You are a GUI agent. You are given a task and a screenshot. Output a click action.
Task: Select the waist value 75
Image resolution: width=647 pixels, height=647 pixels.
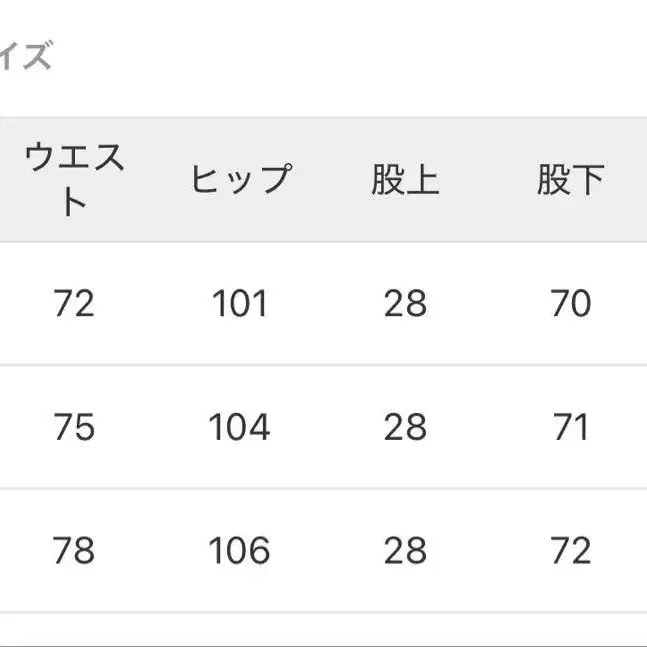tap(74, 427)
